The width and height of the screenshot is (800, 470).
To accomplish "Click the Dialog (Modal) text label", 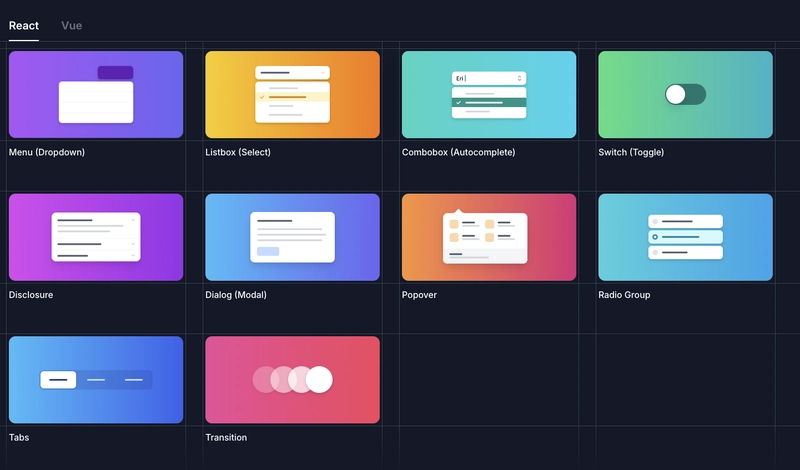I will pos(236,296).
